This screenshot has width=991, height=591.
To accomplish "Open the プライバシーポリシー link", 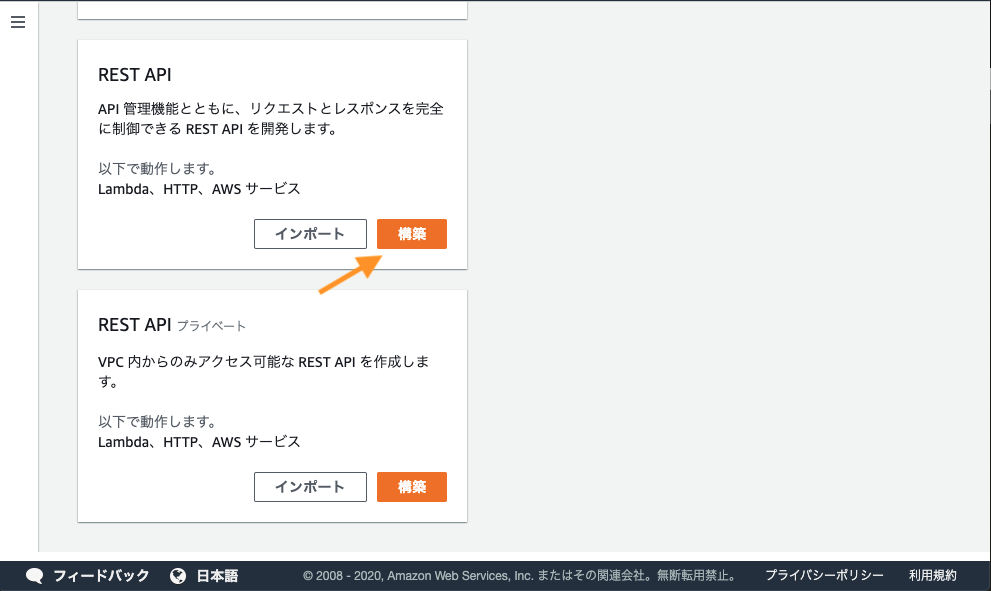I will 824,576.
